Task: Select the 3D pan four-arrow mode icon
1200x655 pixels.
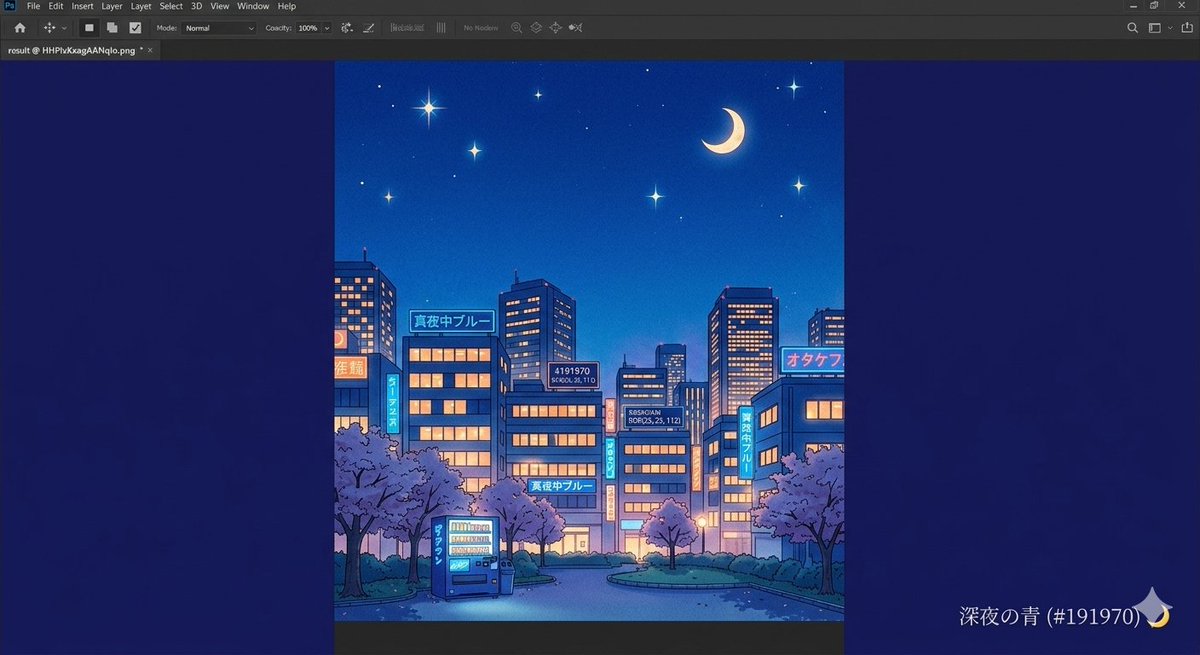Action: coord(554,28)
